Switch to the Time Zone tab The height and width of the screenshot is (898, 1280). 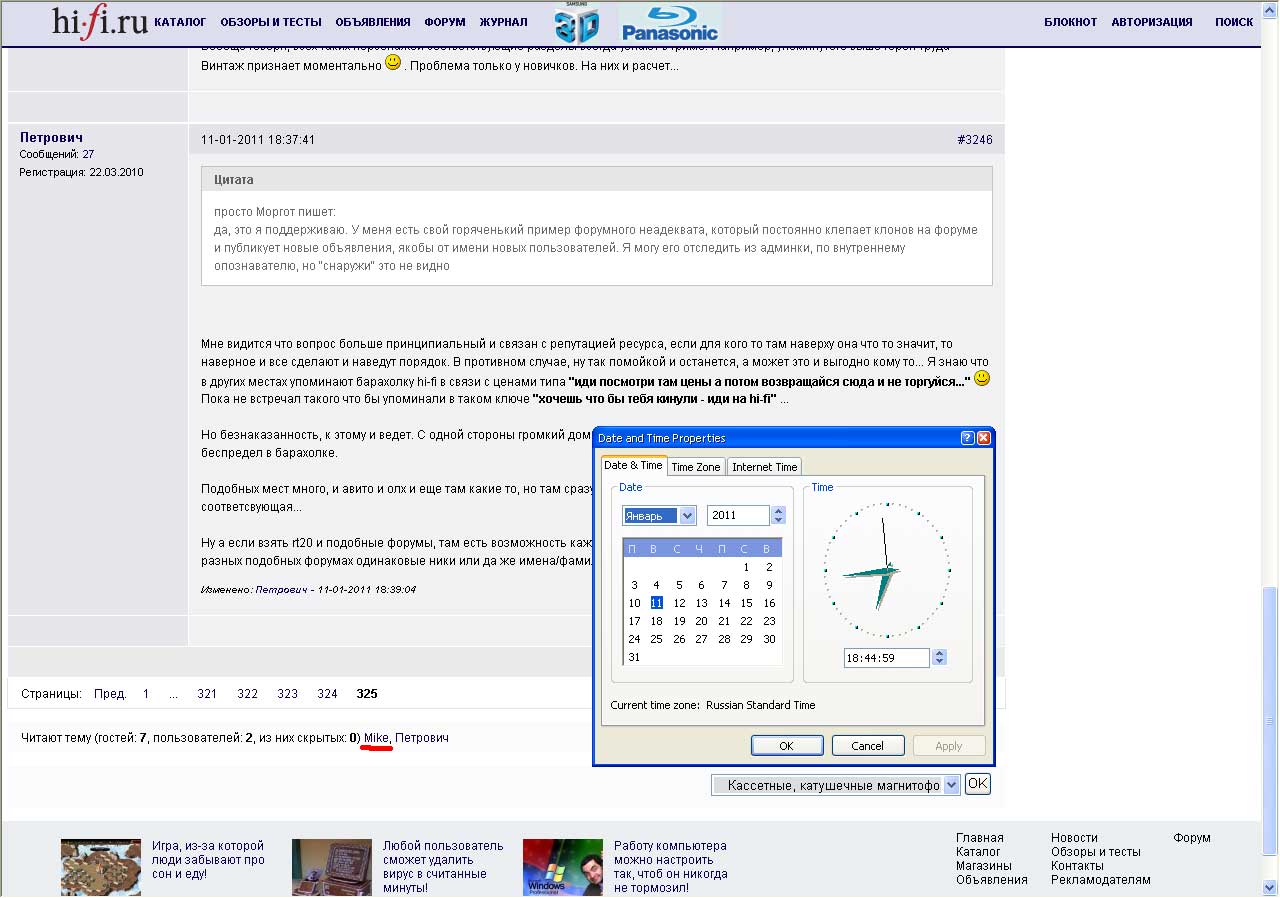[x=695, y=467]
